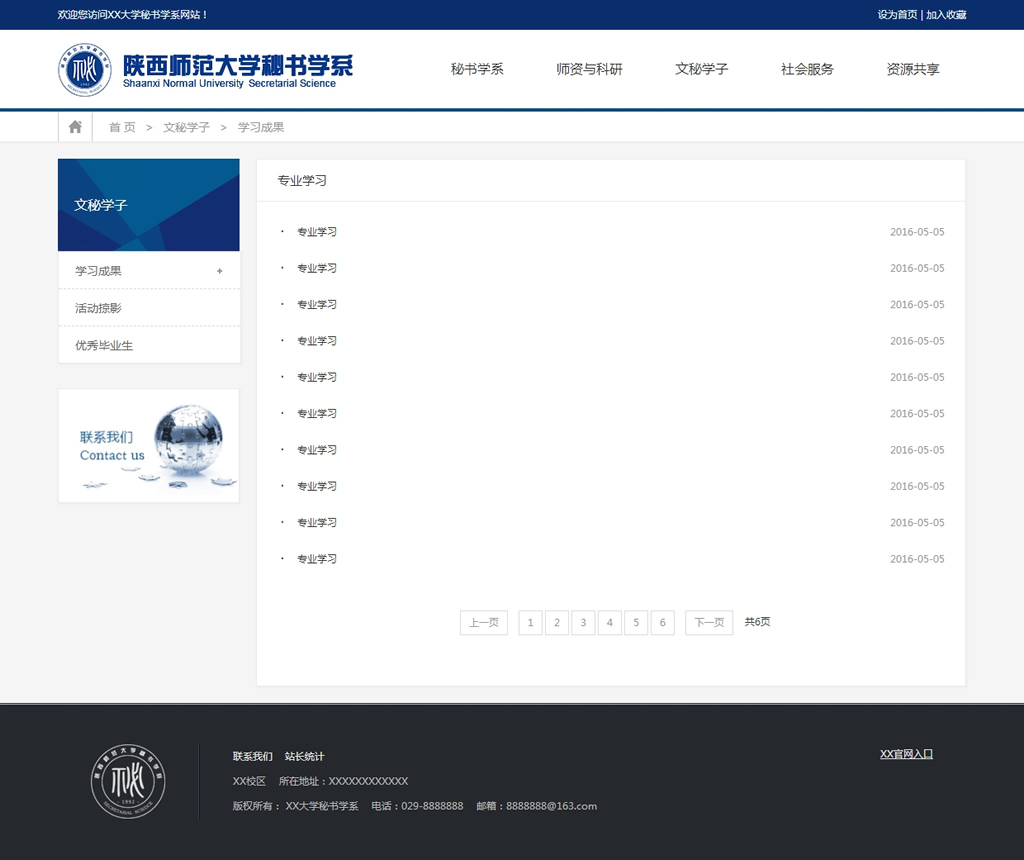Jump to page 6 in pagination
1024x860 pixels.
click(x=662, y=623)
